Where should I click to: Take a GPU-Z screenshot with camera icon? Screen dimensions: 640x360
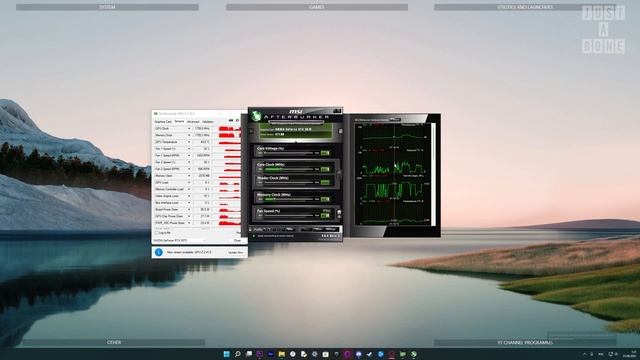tap(231, 120)
